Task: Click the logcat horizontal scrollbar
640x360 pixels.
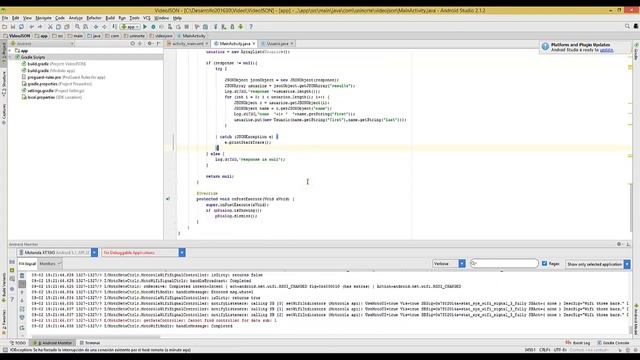Action: click(96, 337)
